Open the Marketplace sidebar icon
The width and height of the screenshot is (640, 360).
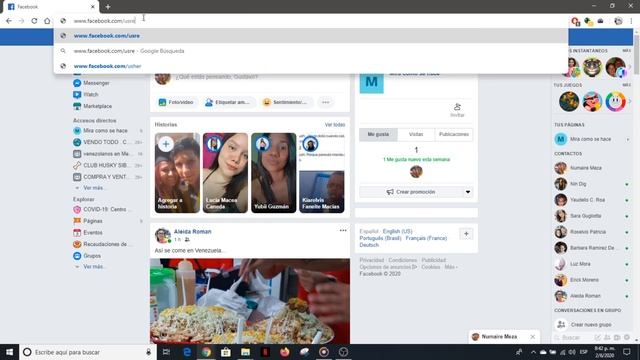tap(77, 106)
